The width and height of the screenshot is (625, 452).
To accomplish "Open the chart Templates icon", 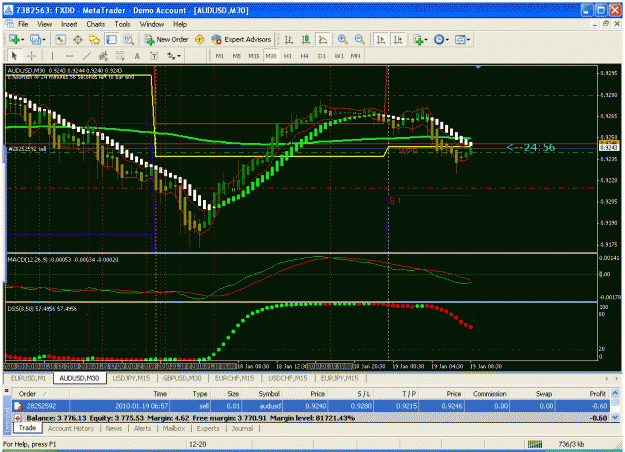I will (x=460, y=39).
